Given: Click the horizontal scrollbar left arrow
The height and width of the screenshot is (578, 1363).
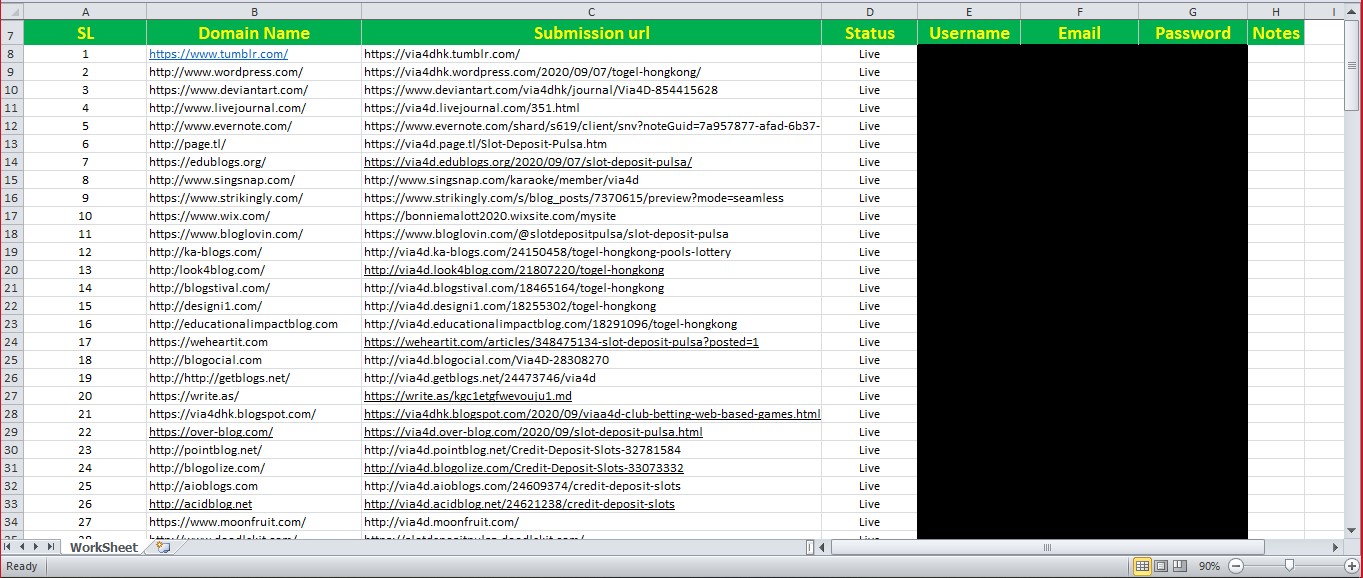Looking at the screenshot, I should coord(822,547).
